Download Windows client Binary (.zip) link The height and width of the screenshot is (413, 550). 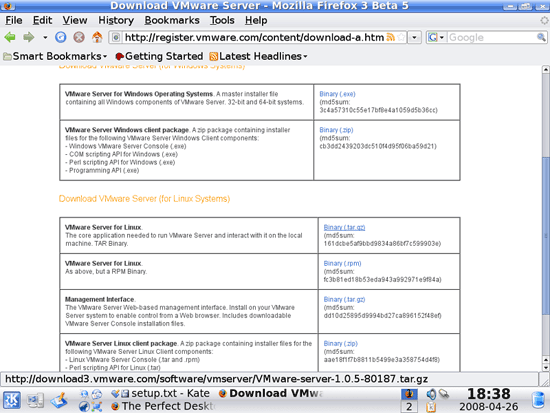[x=336, y=130]
